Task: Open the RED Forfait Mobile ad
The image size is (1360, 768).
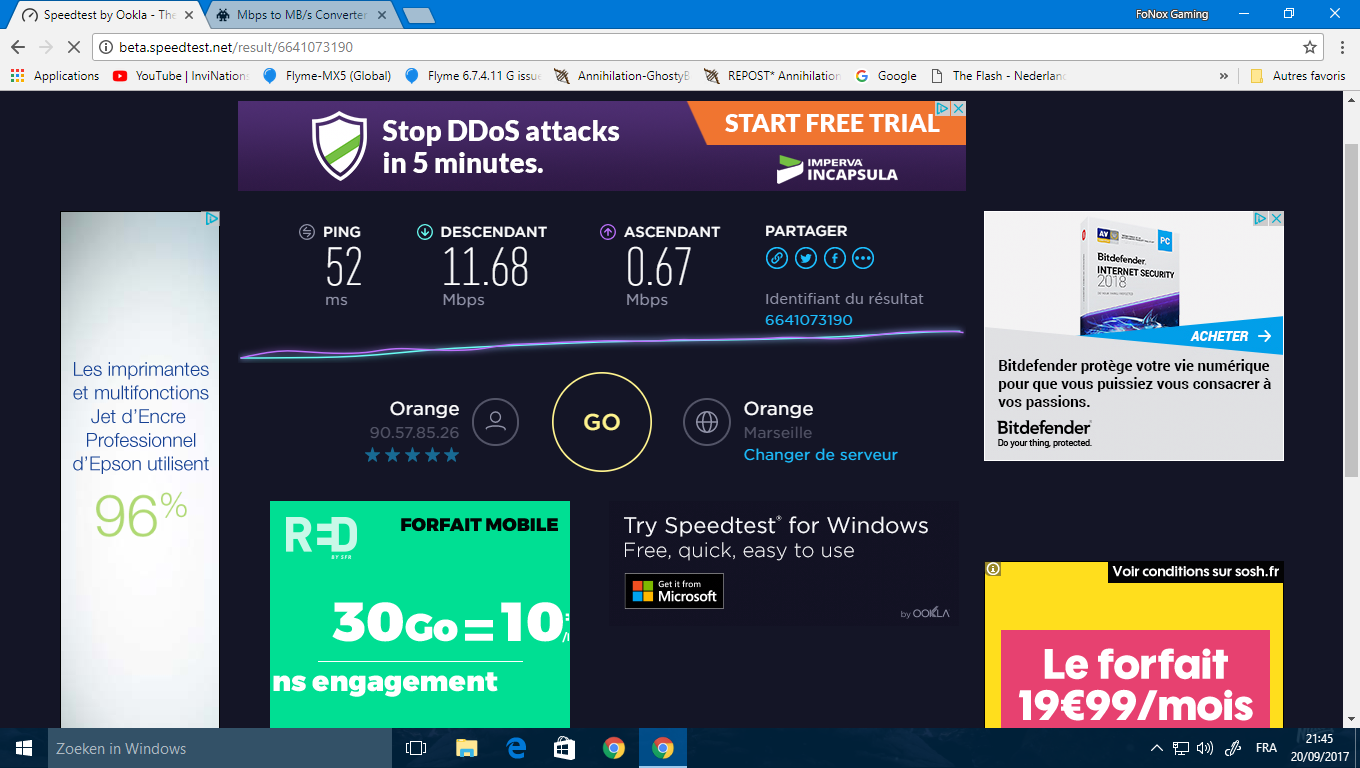Action: 420,614
